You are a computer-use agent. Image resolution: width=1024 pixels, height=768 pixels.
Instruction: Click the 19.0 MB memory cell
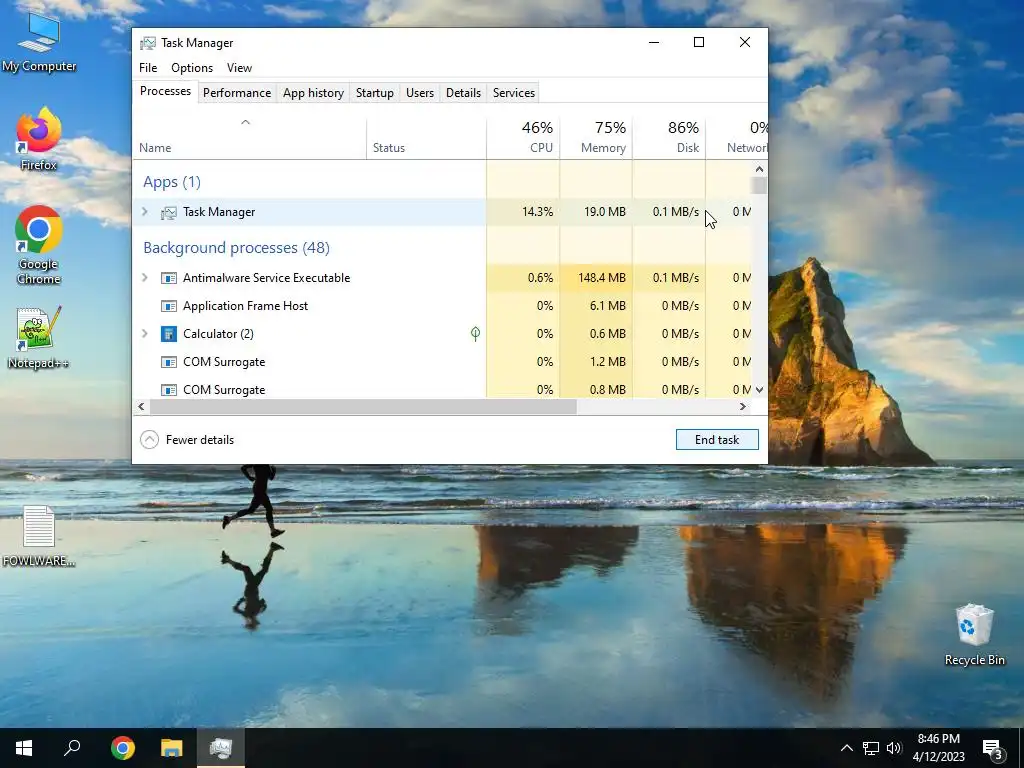tap(596, 212)
